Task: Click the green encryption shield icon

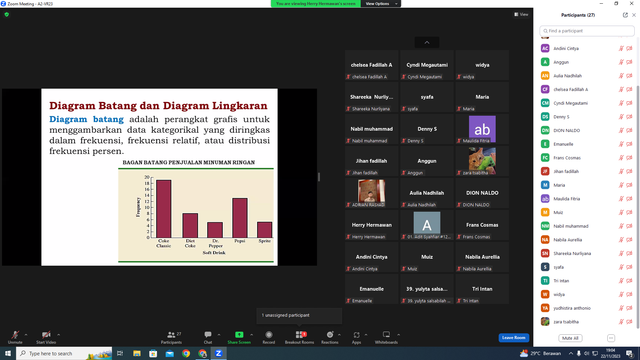Action: pyautogui.click(x=7, y=14)
